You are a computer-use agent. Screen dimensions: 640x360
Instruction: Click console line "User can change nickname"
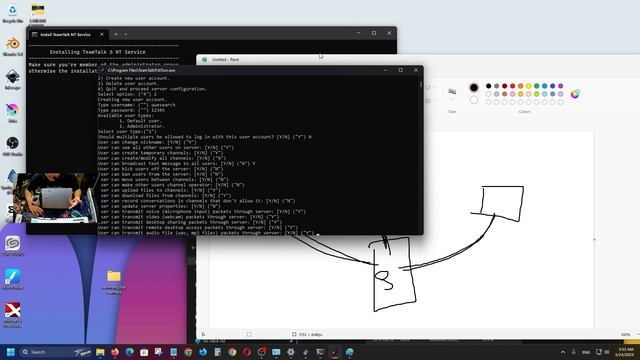tap(147, 142)
